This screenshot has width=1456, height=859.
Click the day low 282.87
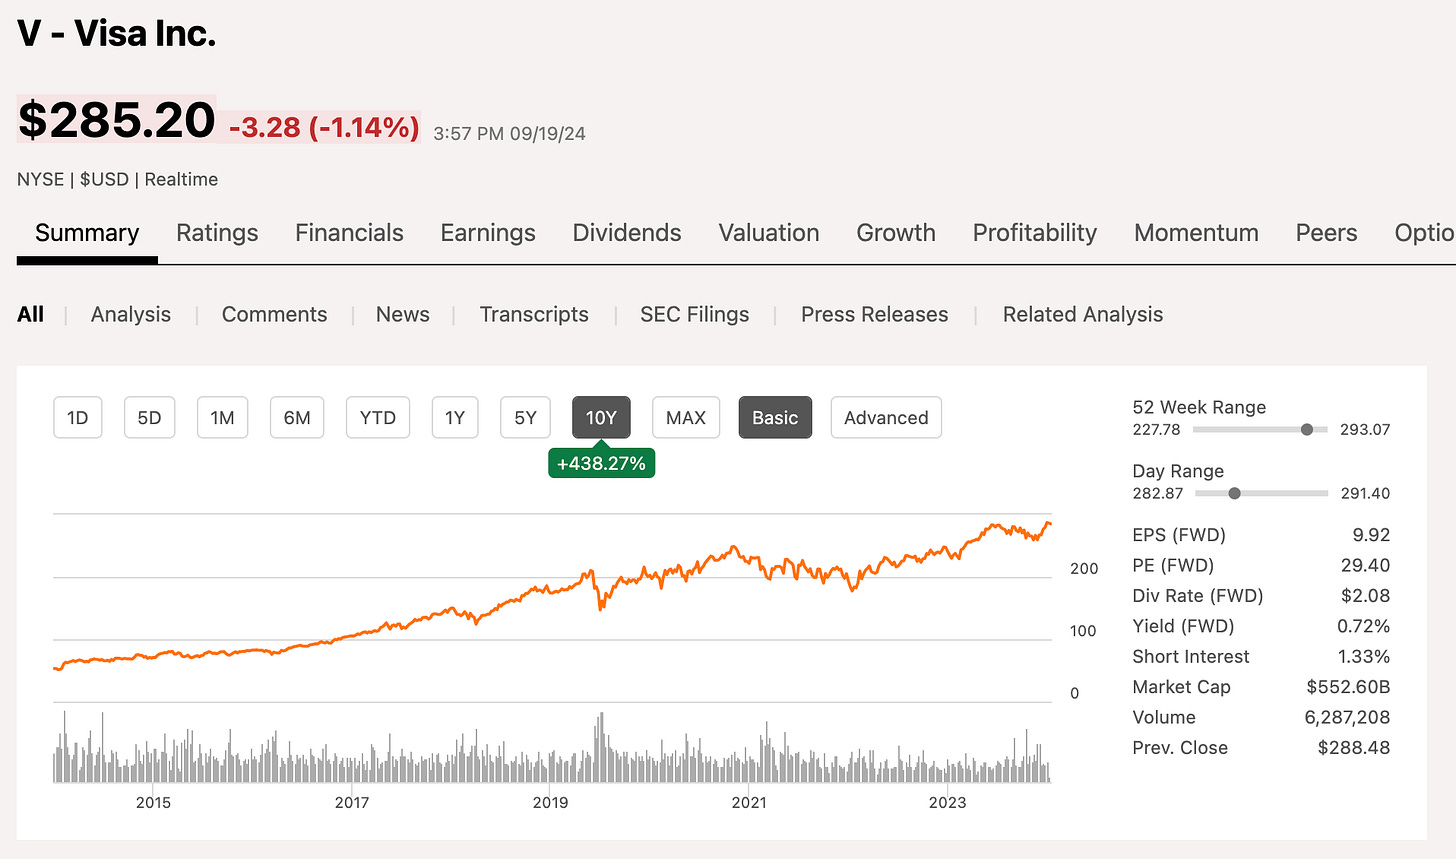(1157, 493)
